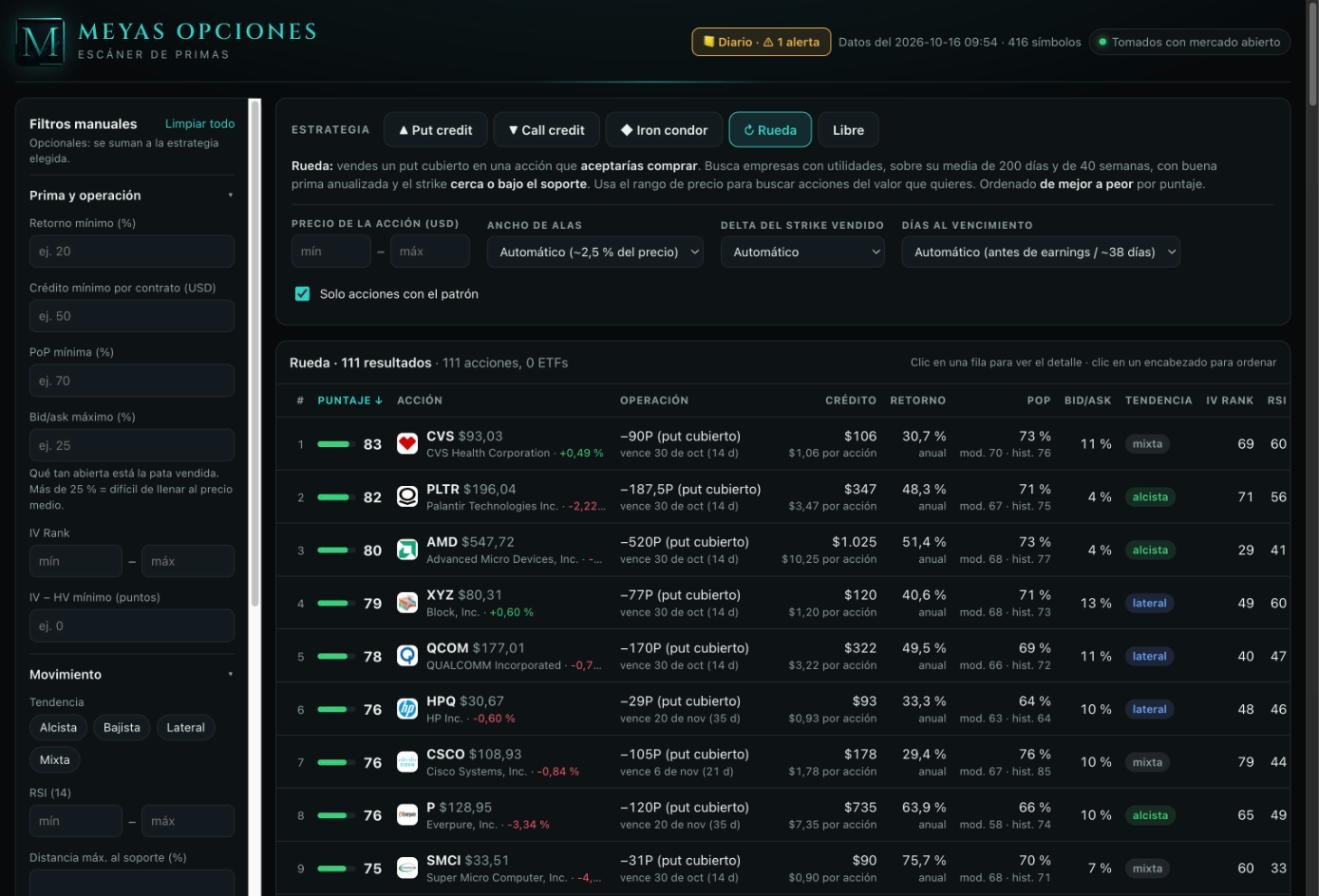The width and height of the screenshot is (1319, 896).
Task: Click the 'Limpiar todo' link
Action: 200,124
